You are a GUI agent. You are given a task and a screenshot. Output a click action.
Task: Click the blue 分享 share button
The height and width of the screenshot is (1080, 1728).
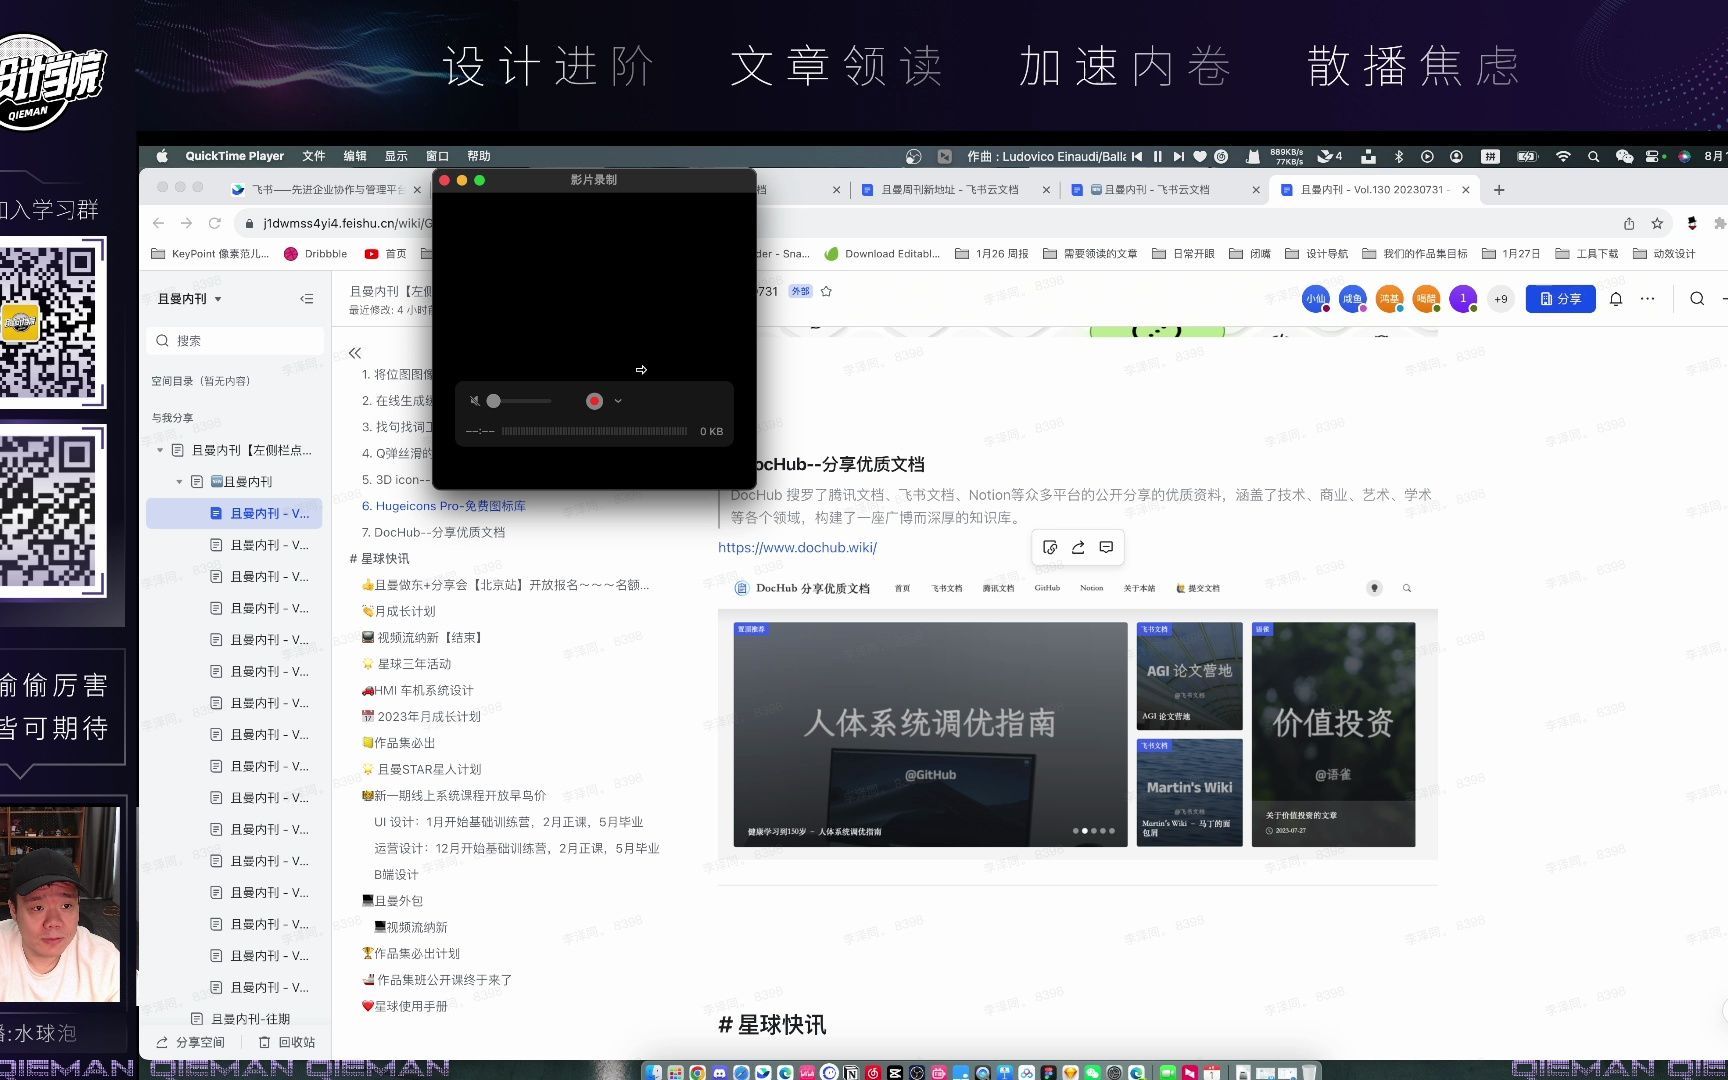1560,299
